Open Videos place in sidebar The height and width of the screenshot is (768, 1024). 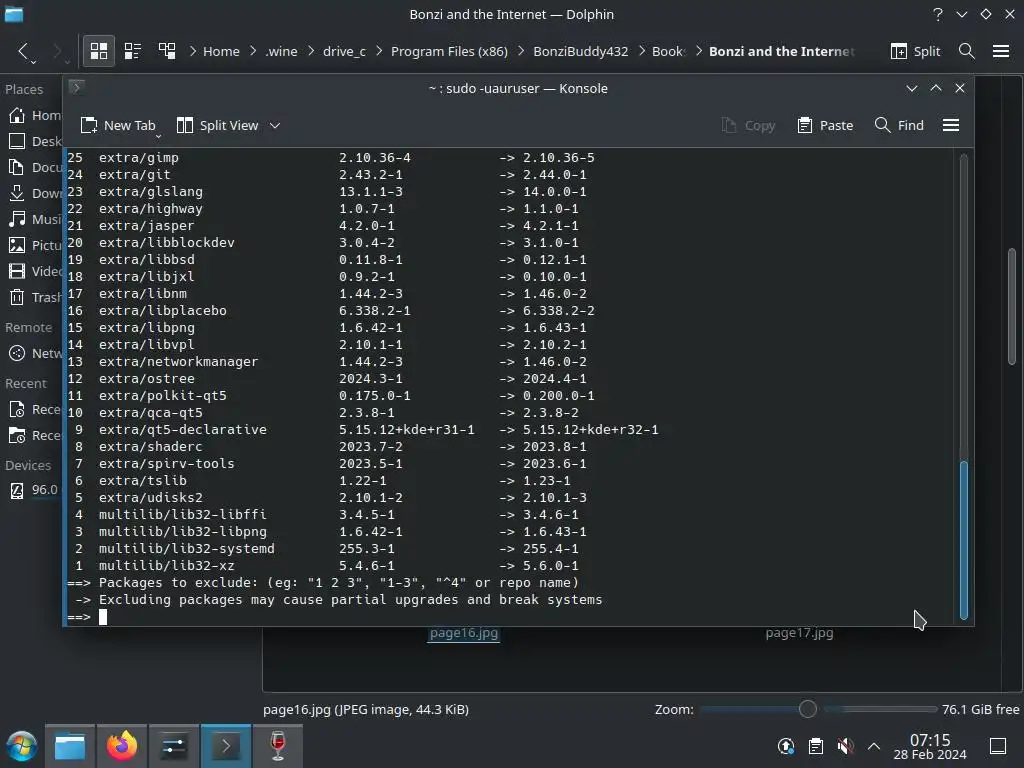click(35, 272)
